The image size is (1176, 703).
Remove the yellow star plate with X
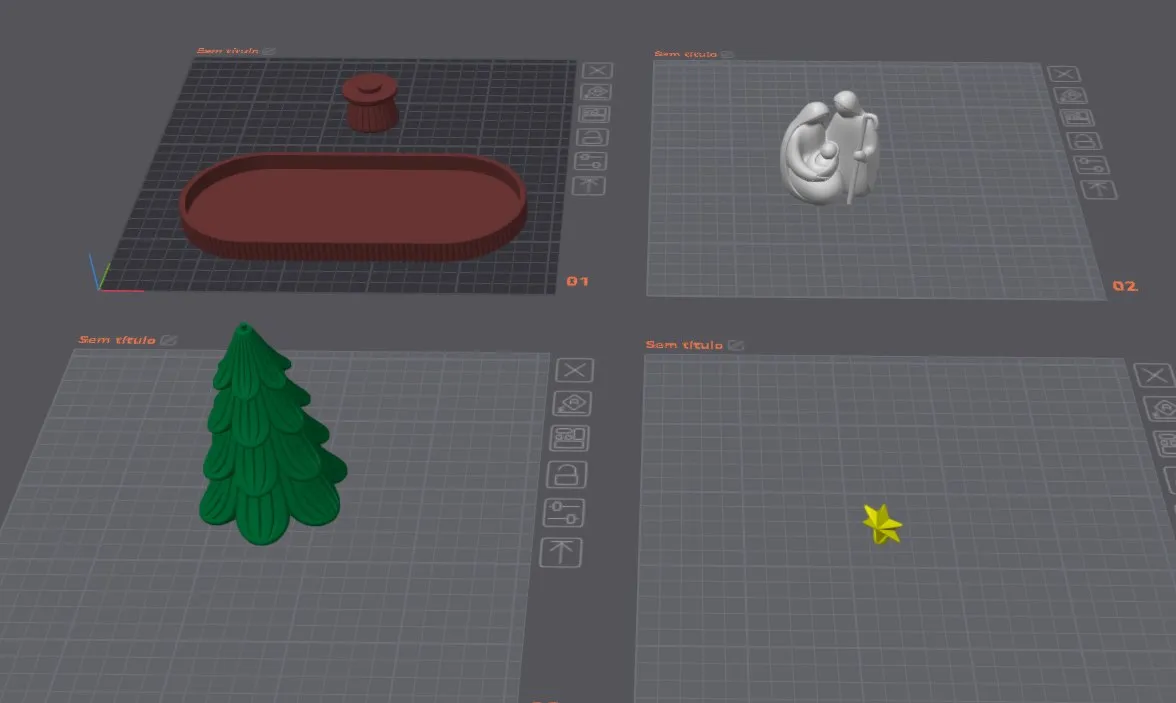[1154, 375]
